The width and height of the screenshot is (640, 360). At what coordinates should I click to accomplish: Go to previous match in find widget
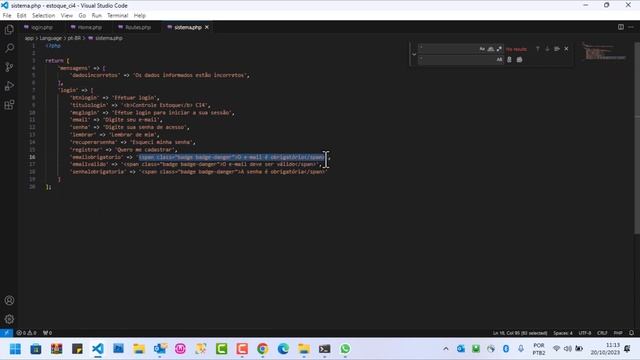(x=538, y=49)
